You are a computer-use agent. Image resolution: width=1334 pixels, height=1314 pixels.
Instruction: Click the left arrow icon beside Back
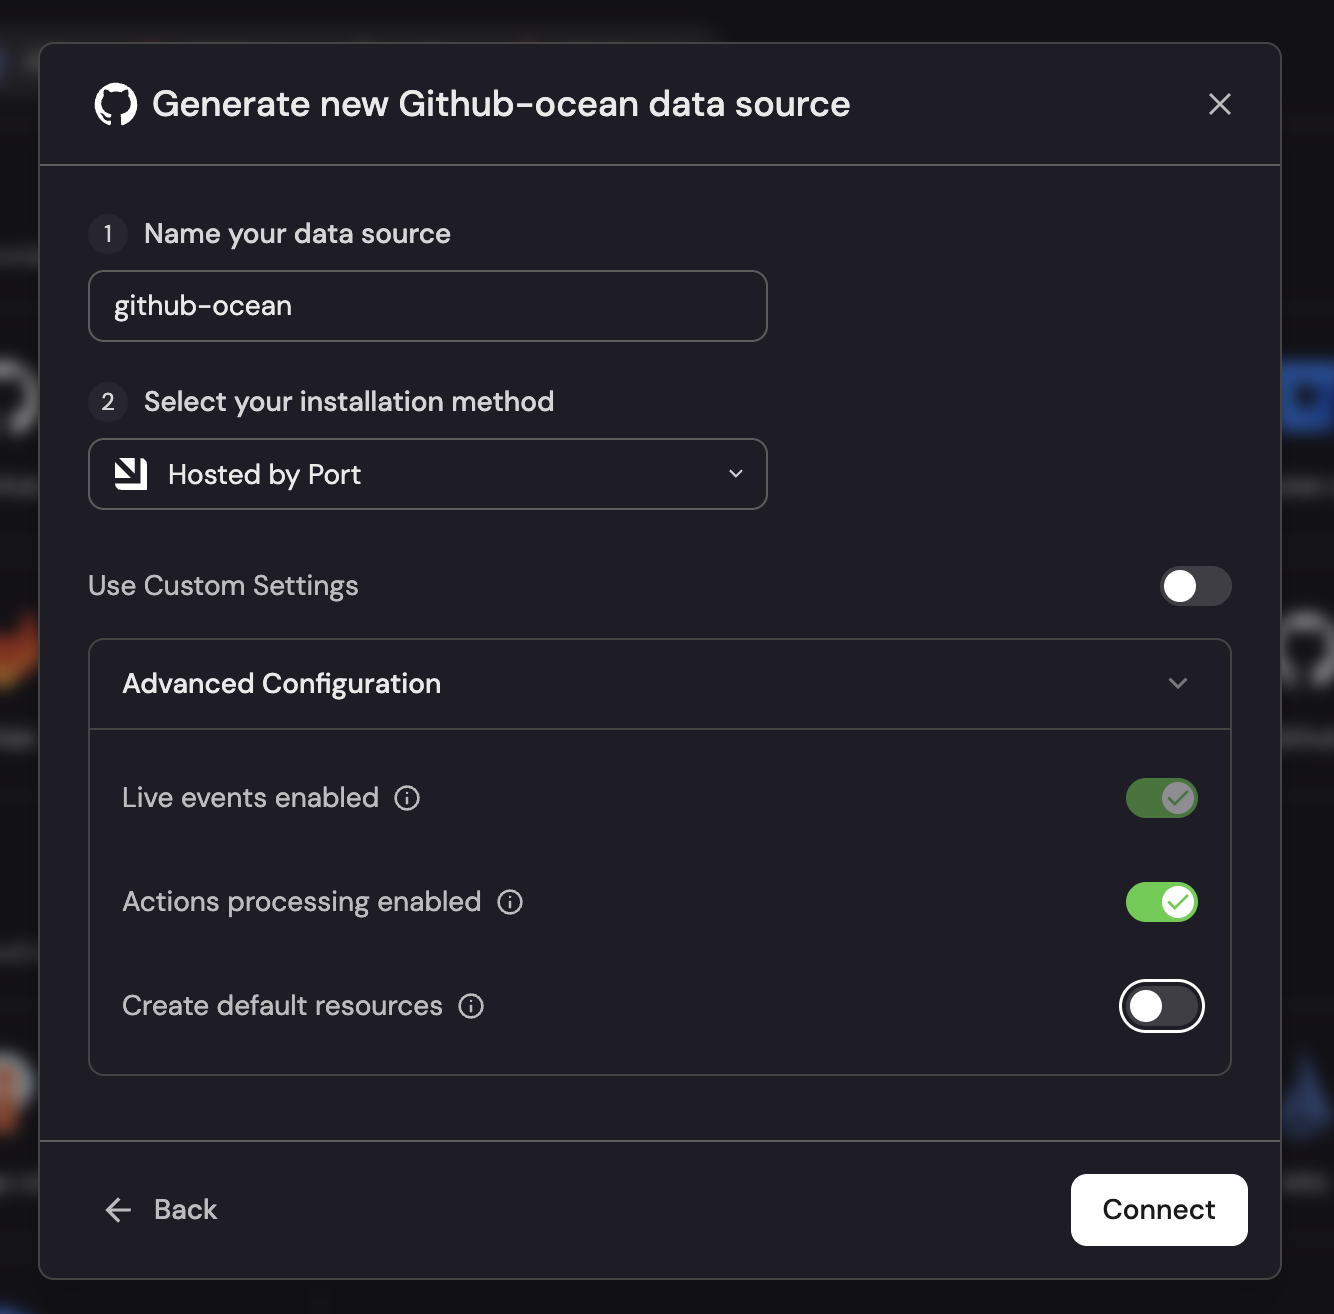[118, 1210]
